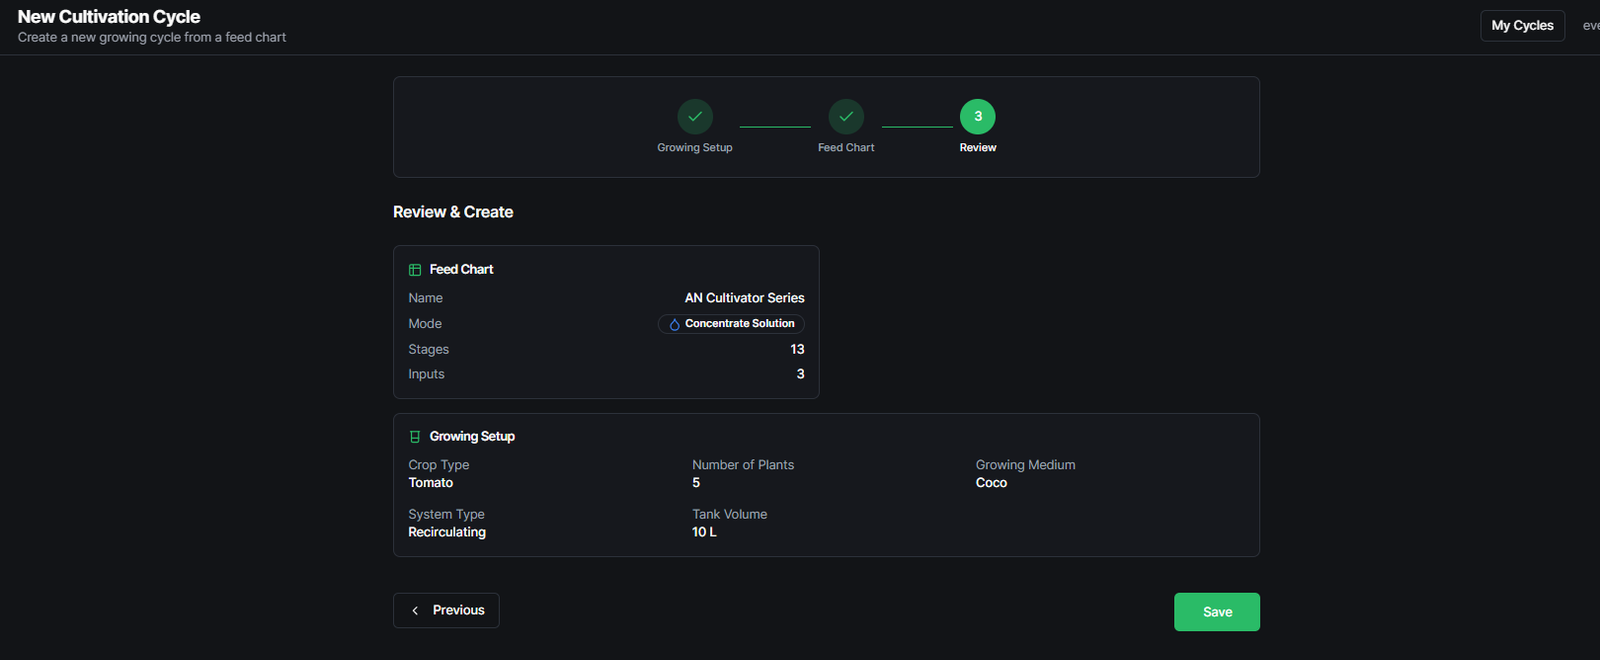Select the Review step label
Image resolution: width=1600 pixels, height=660 pixels.
(x=978, y=148)
